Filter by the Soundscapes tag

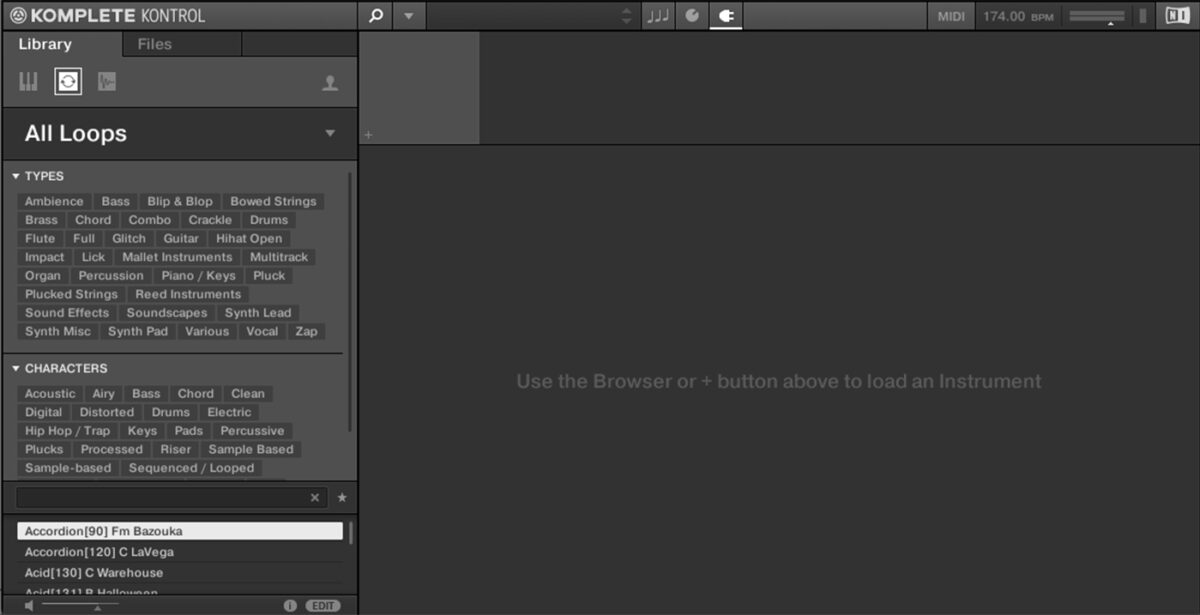pyautogui.click(x=167, y=312)
